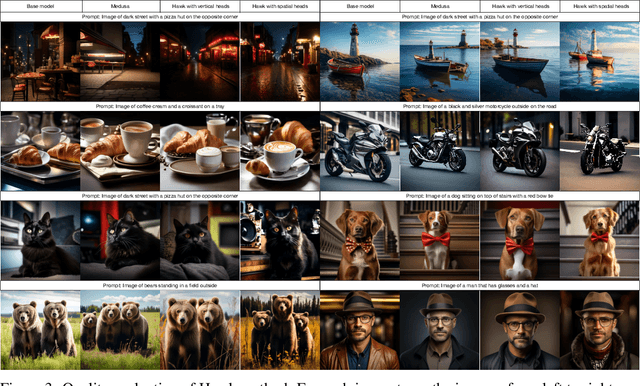Select the dog with red bow tie prompt
This screenshot has height=386, width=640.
coord(480,196)
